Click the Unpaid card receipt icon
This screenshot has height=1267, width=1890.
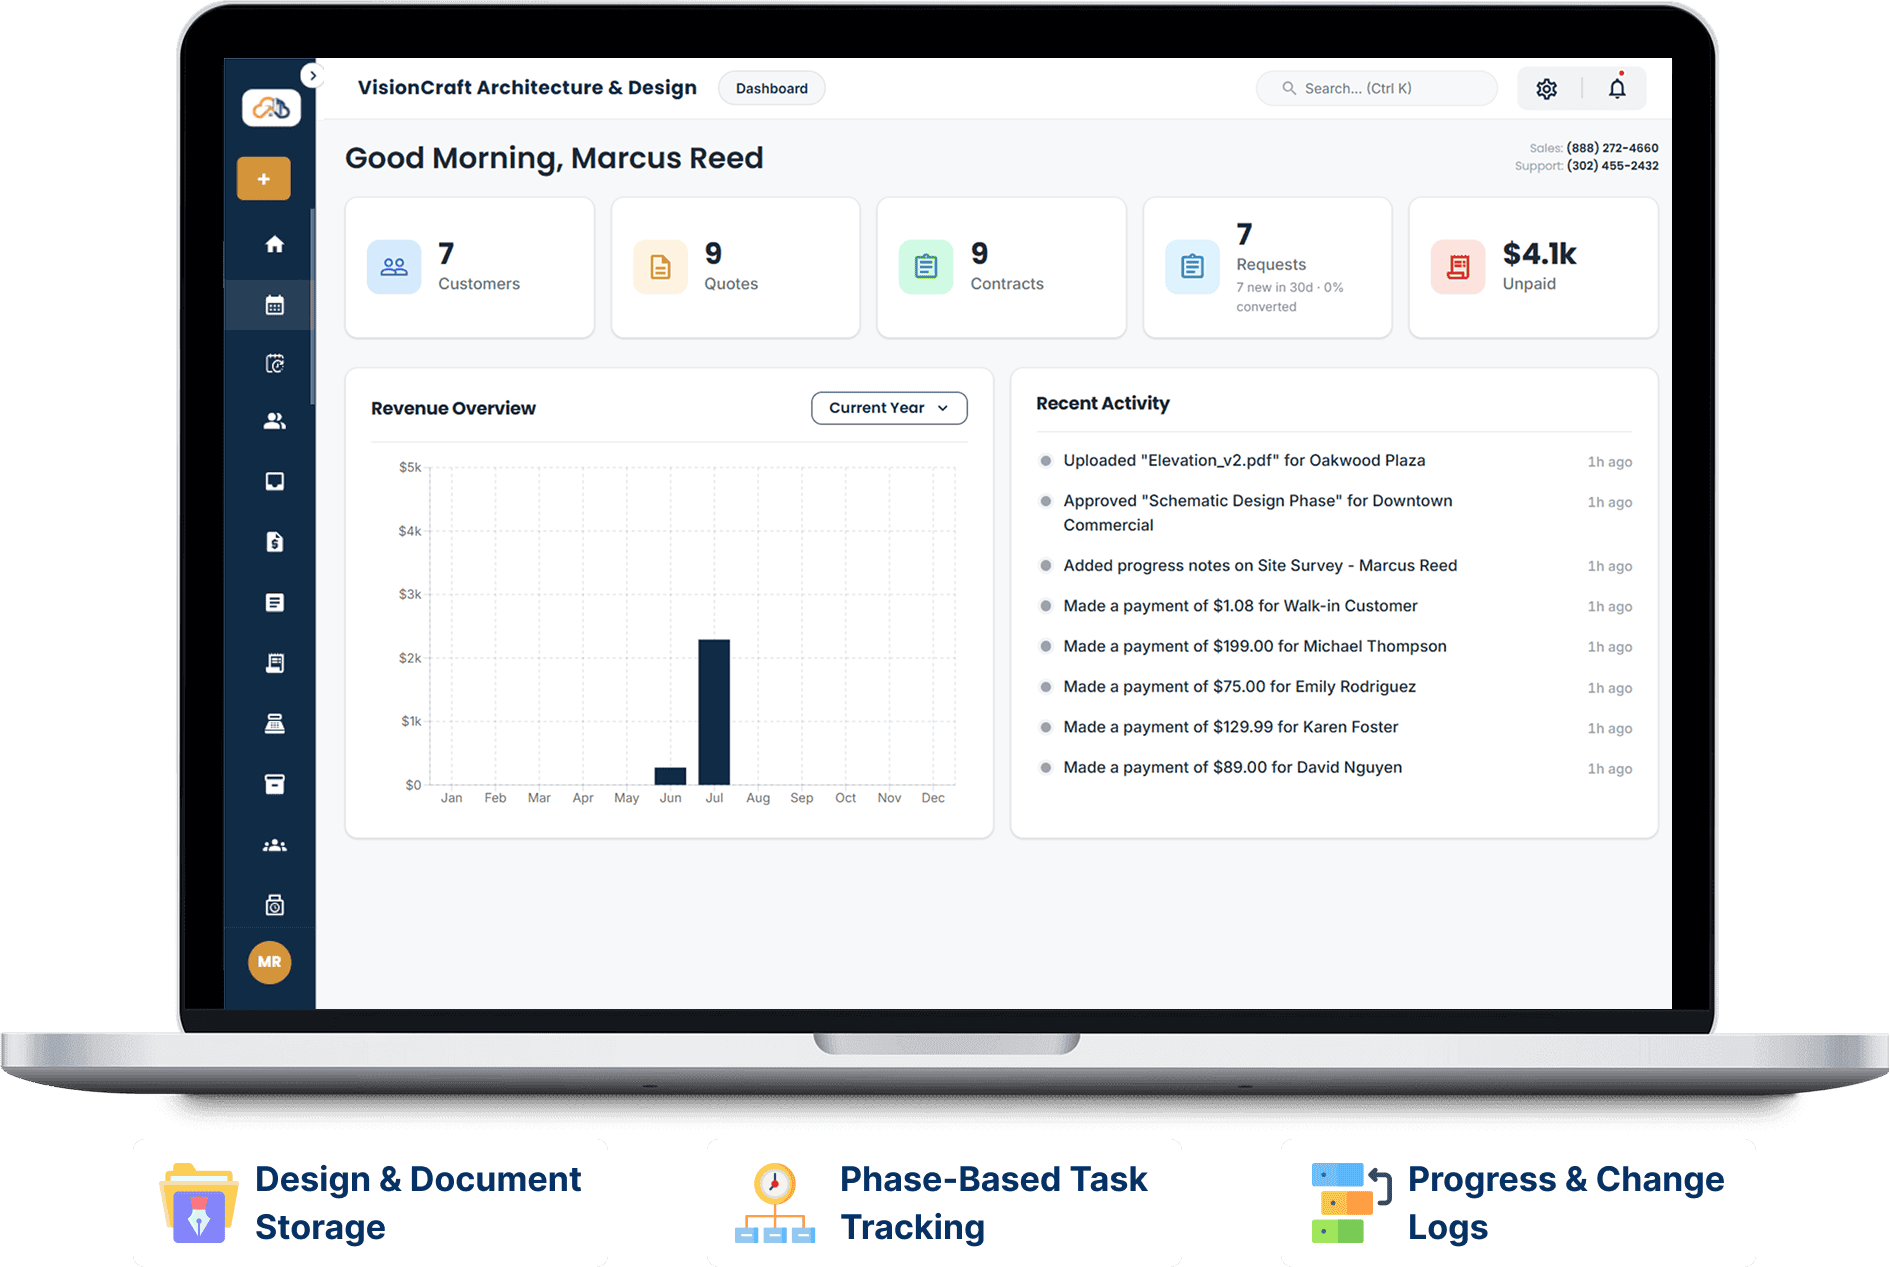click(x=1458, y=267)
